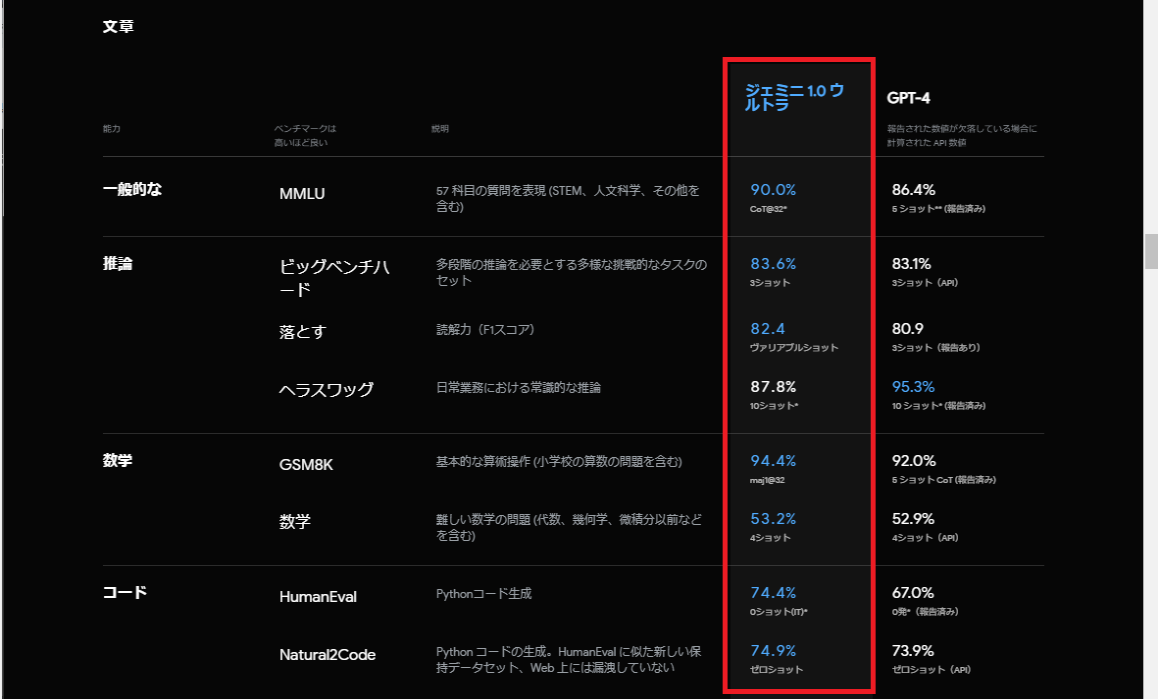Click the ベンチマークは高いほど良い header note

coord(305,136)
